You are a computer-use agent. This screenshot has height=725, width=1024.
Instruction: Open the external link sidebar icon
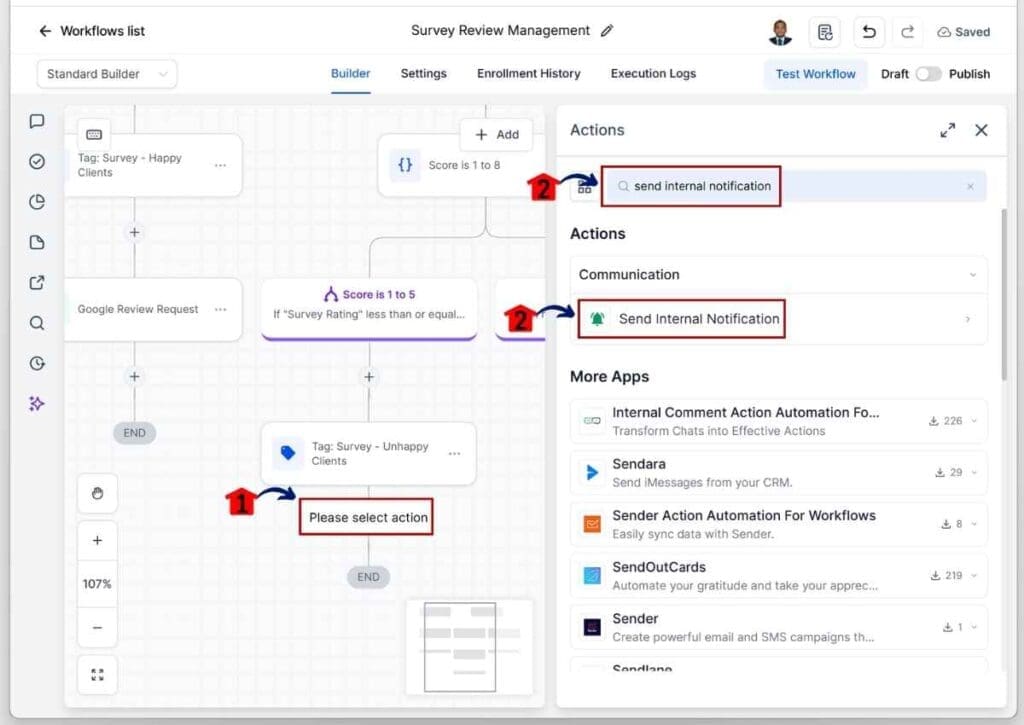click(37, 283)
